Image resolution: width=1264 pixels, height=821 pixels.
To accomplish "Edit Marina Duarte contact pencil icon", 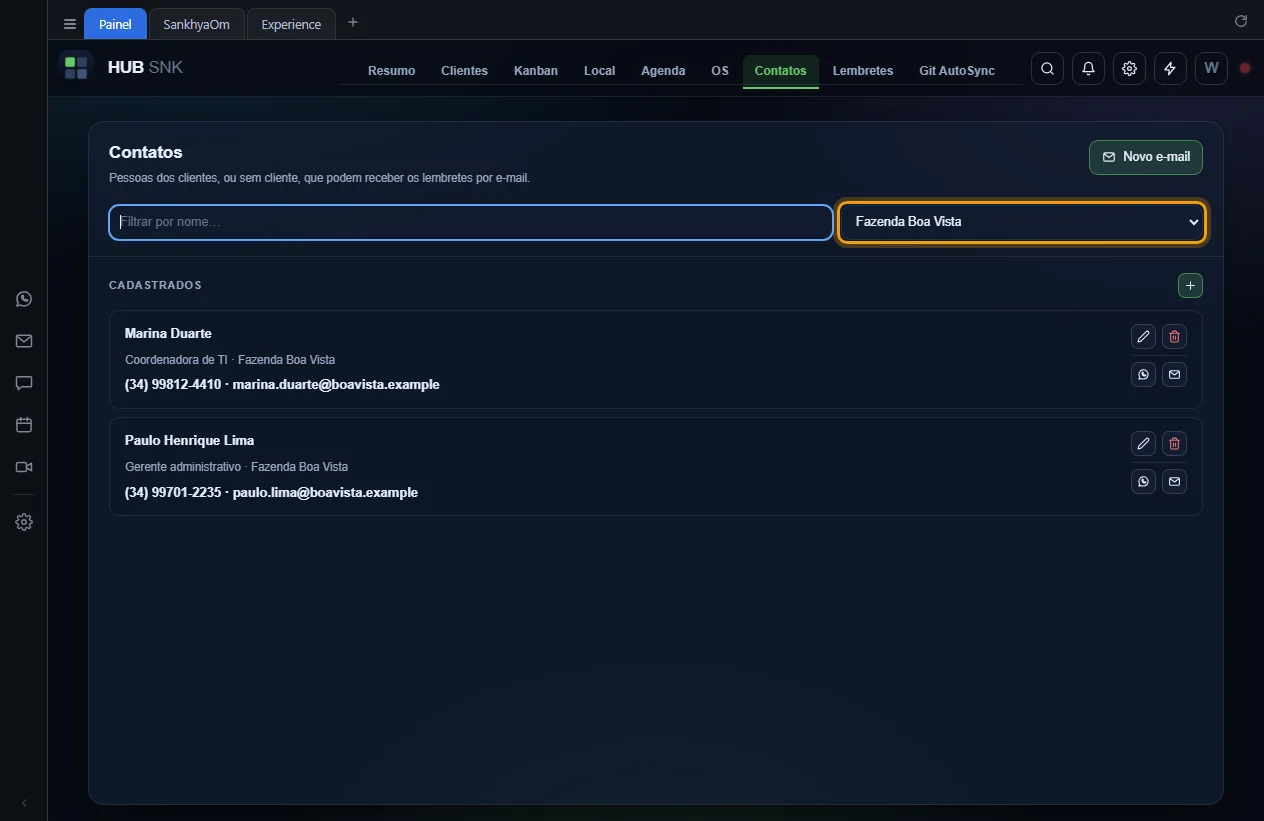I will click(x=1143, y=336).
